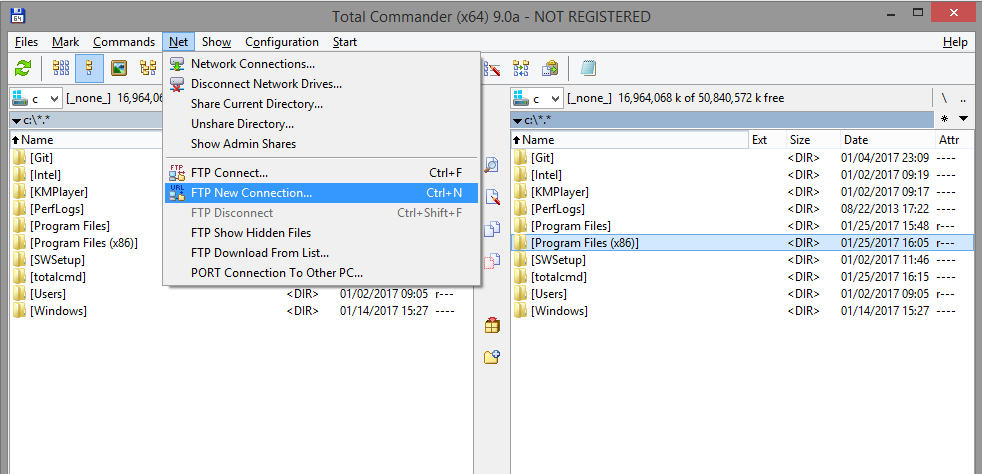Viewport: 982px width, 474px height.
Task: Sort left panel by Name column header
Action: (x=86, y=140)
